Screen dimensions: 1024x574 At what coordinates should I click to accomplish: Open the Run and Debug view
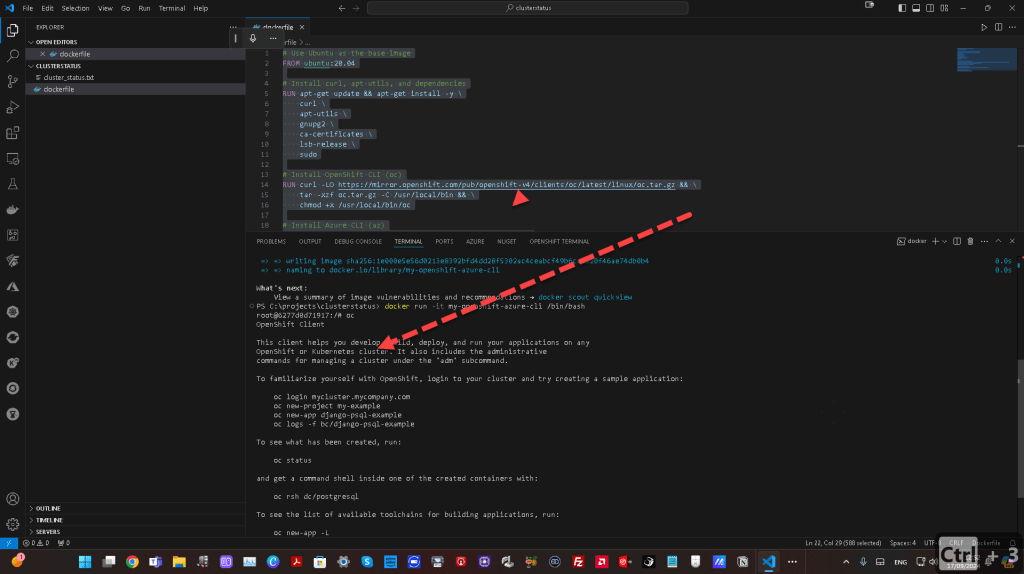click(x=12, y=107)
